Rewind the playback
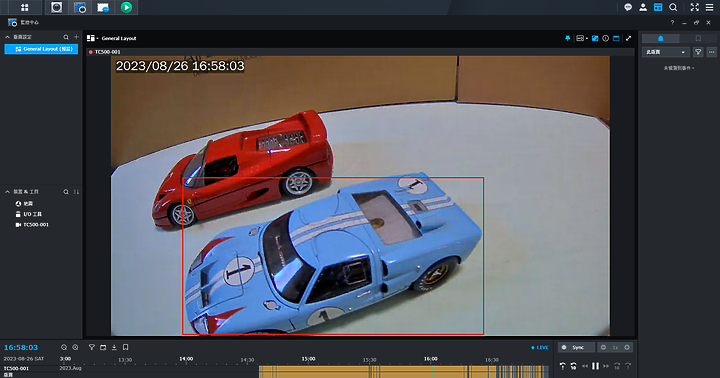The image size is (720, 378). click(x=585, y=366)
